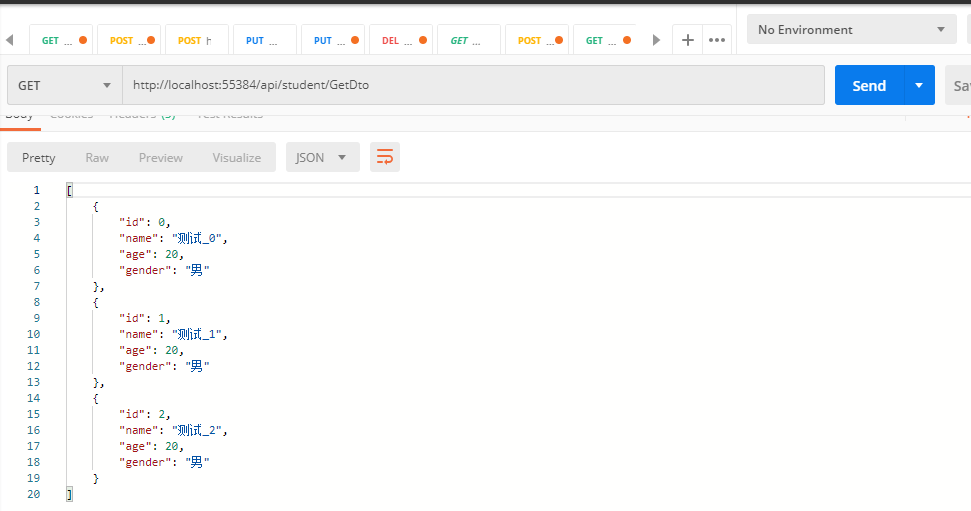Viewport: 971px width, 511px height.
Task: Click "id": 1 on line 9
Action: click(144, 318)
